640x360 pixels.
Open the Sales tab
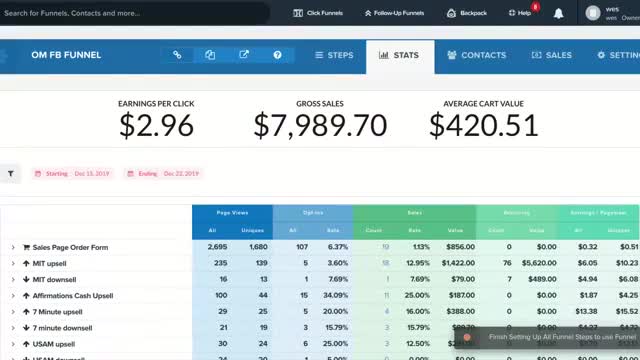tap(551, 55)
